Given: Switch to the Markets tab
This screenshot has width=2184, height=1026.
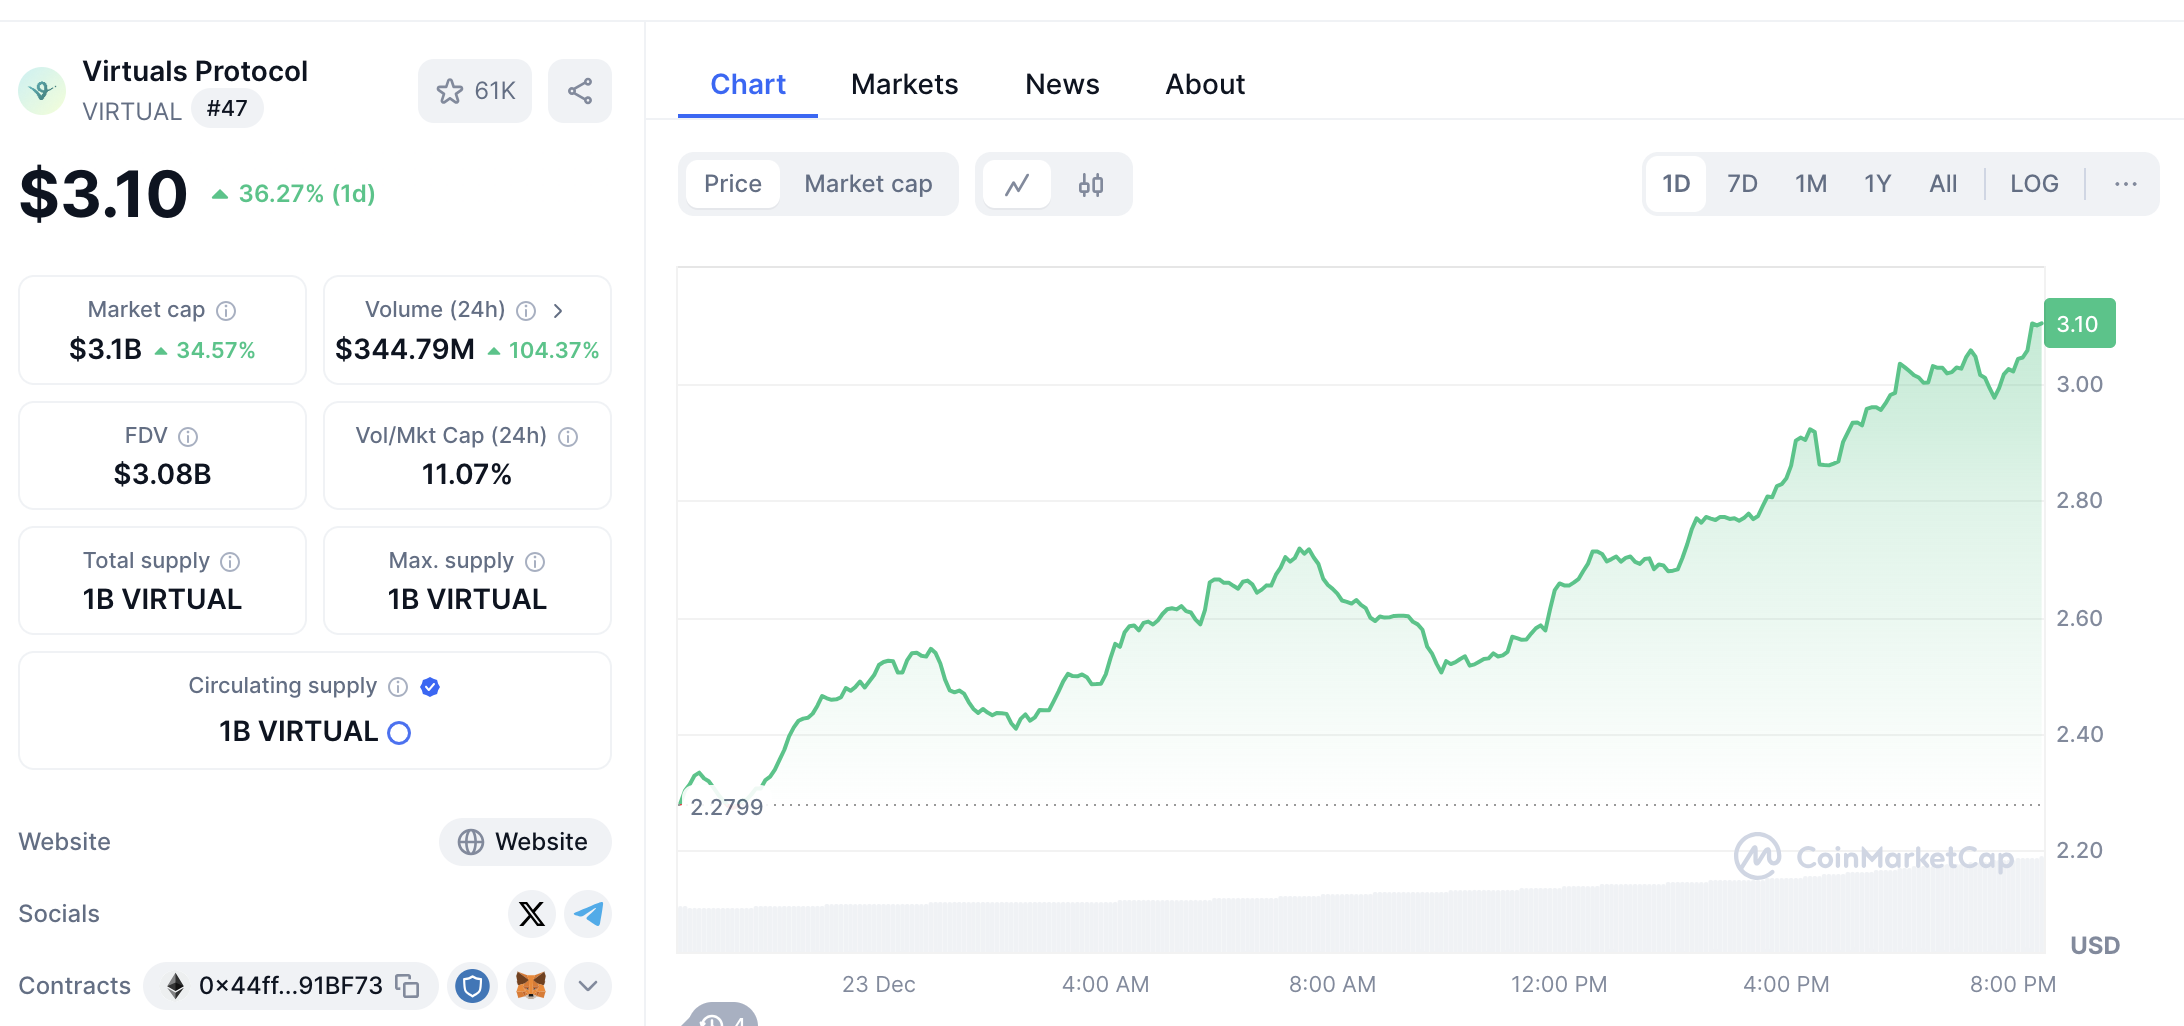Looking at the screenshot, I should [x=904, y=85].
